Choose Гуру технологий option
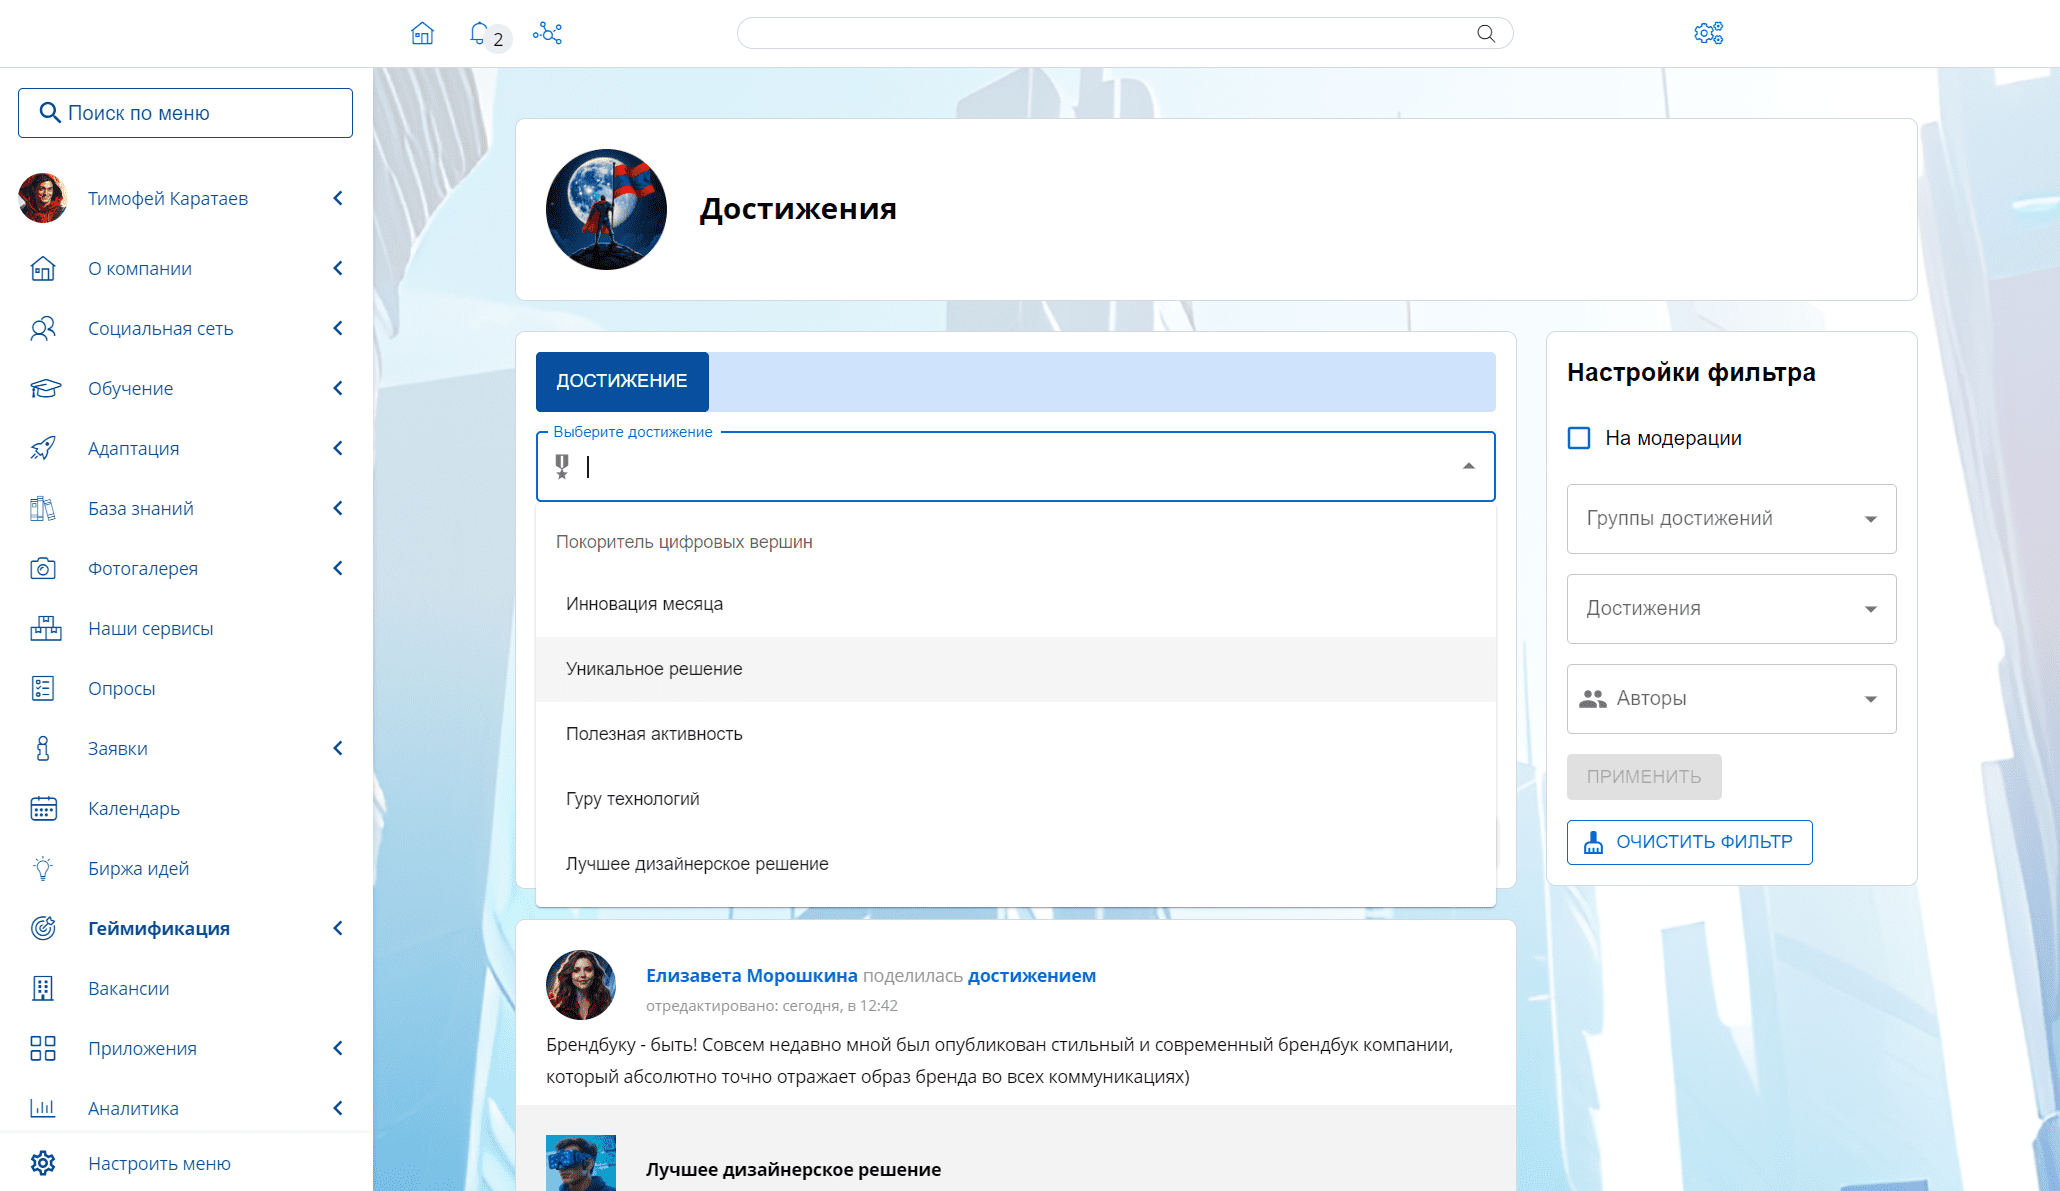 633,799
